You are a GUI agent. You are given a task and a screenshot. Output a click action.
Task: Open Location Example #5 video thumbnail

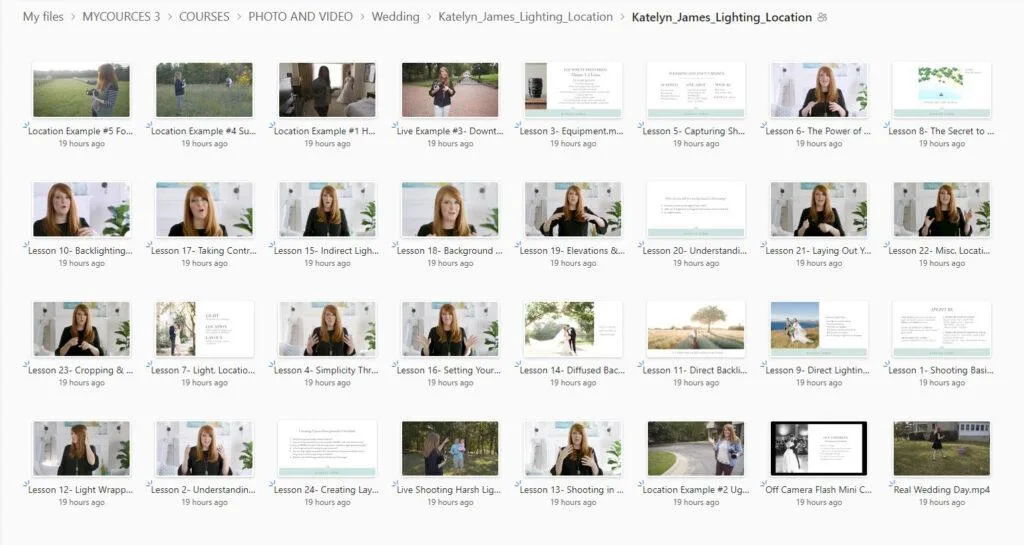(x=81, y=90)
